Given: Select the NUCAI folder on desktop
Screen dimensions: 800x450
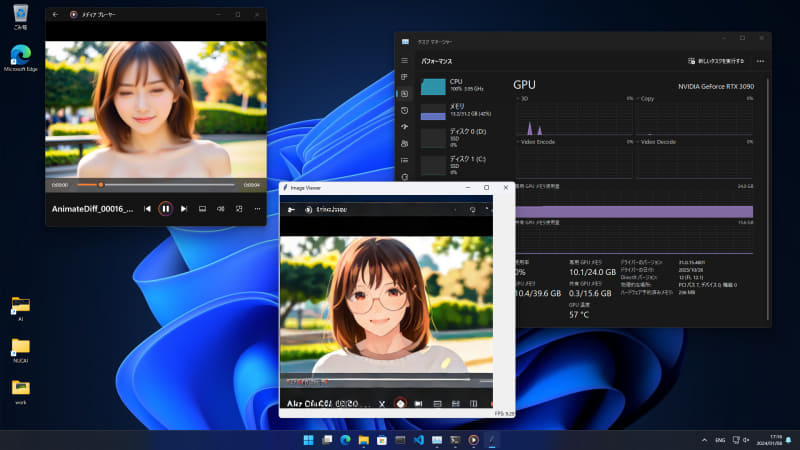Looking at the screenshot, I should pyautogui.click(x=20, y=350).
